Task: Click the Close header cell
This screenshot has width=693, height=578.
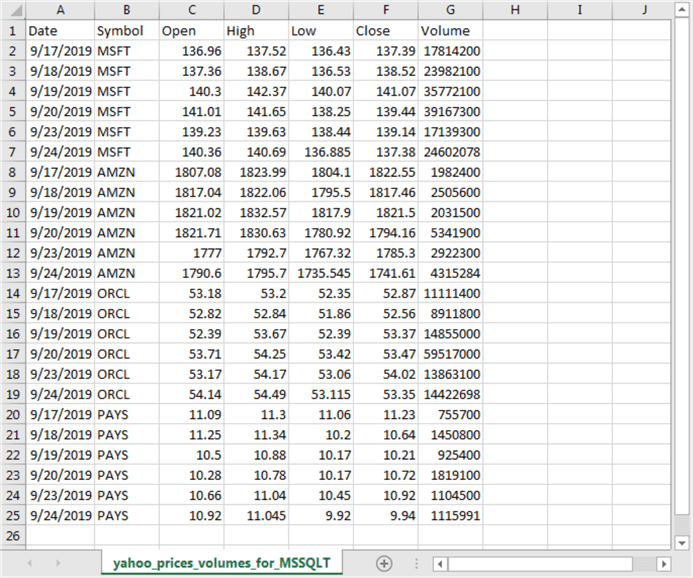Action: (x=385, y=30)
